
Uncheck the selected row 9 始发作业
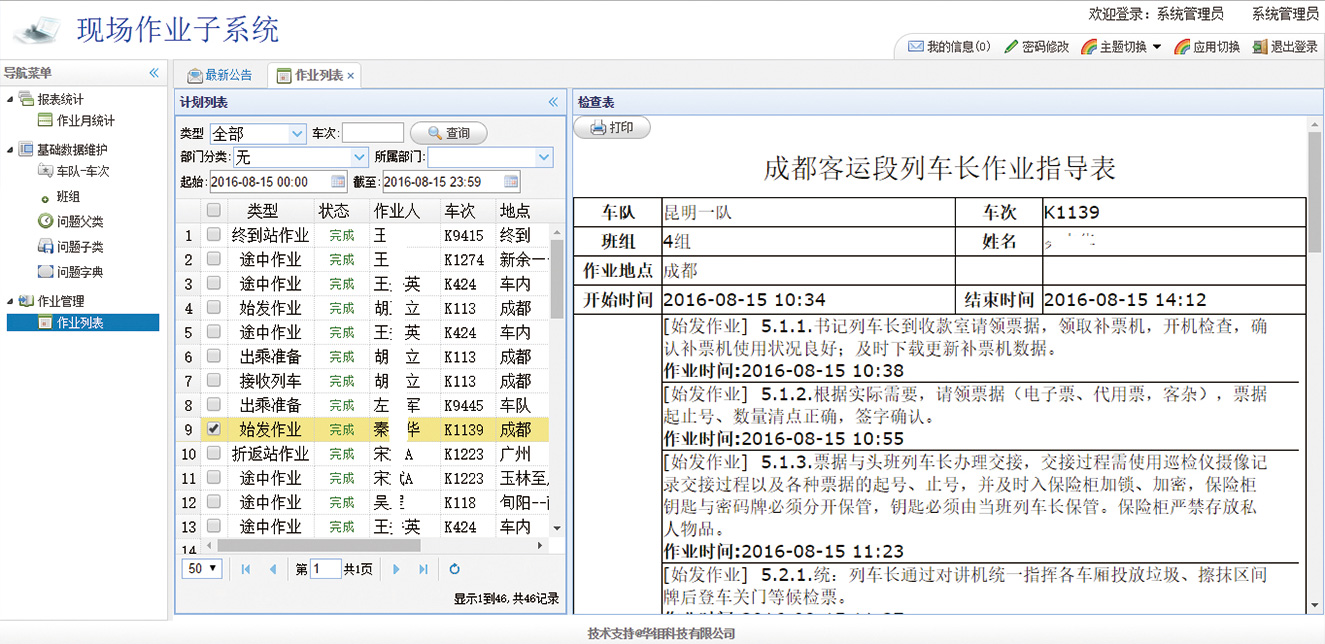tap(213, 429)
